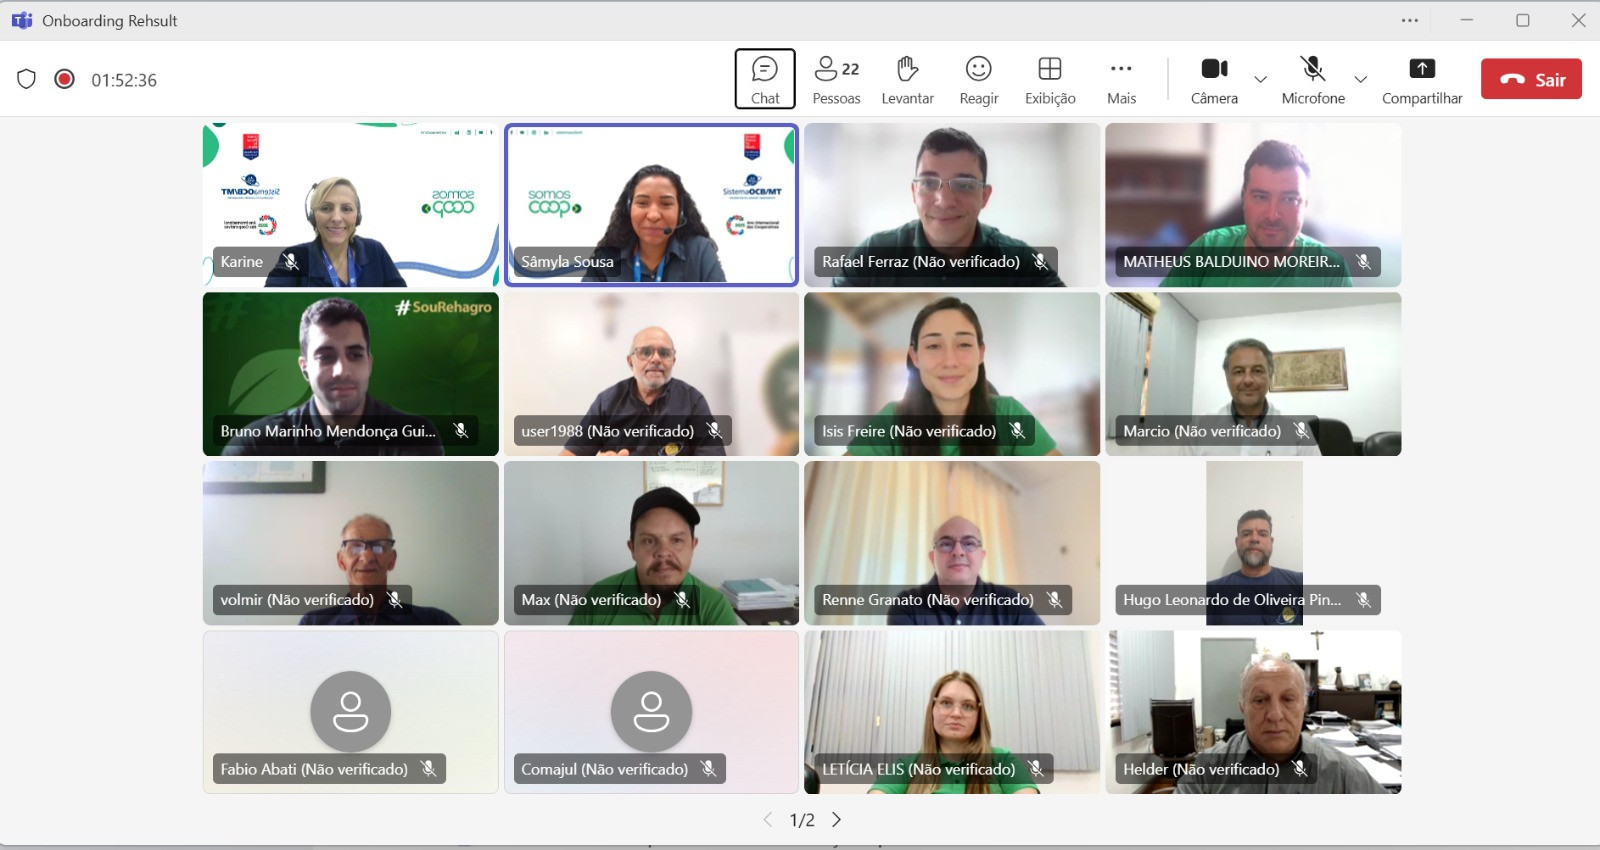Viewport: 1600px width, 850px height.
Task: Go to next page of participants
Action: pyautogui.click(x=837, y=820)
